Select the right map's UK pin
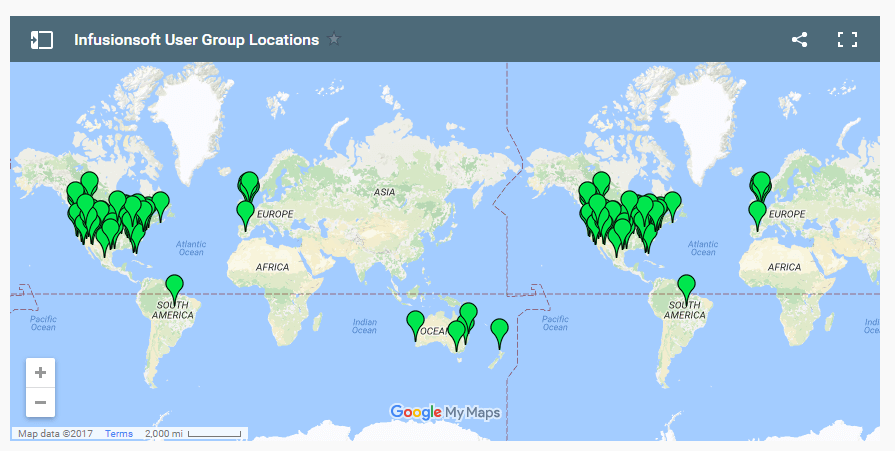Screen dimensions: 895x451 [761, 184]
